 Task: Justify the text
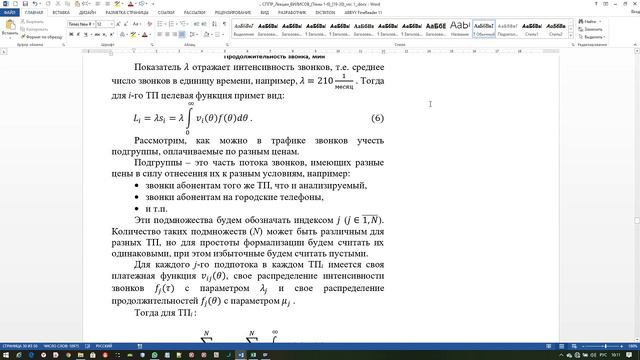(182, 35)
